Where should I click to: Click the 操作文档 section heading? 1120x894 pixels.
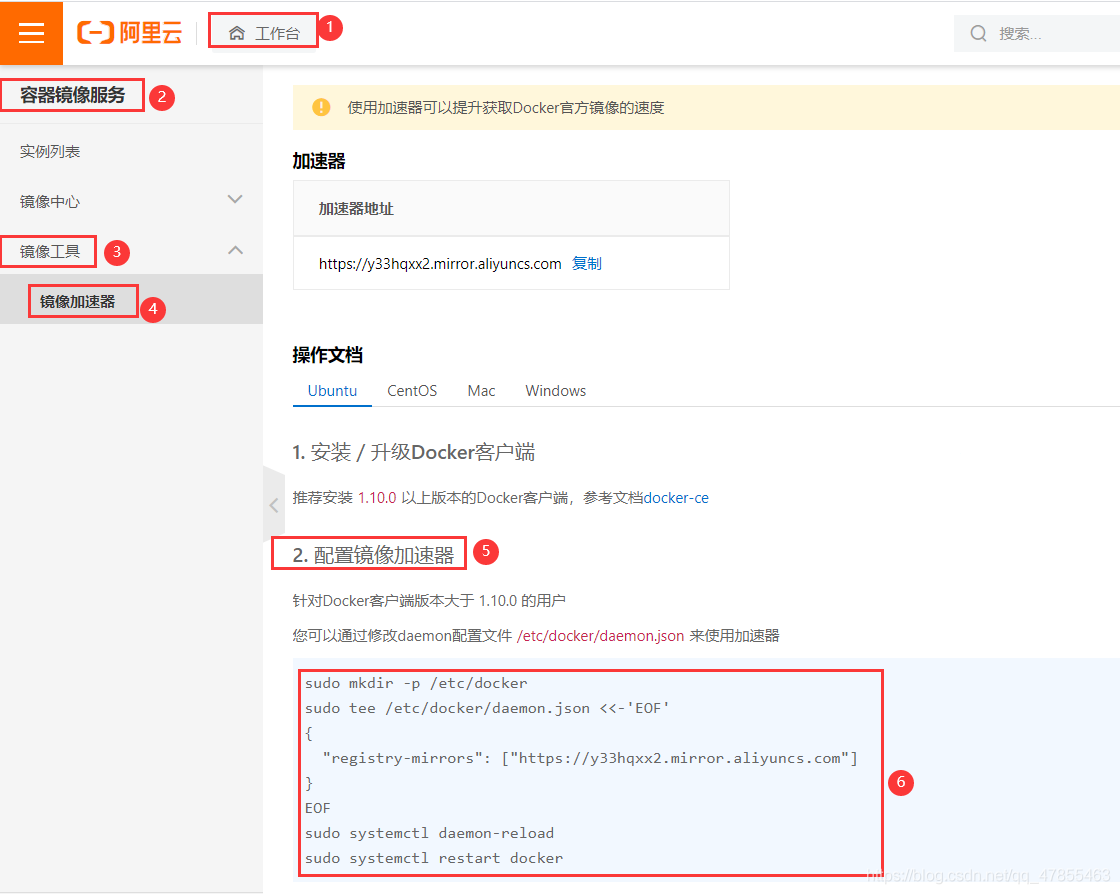328,355
